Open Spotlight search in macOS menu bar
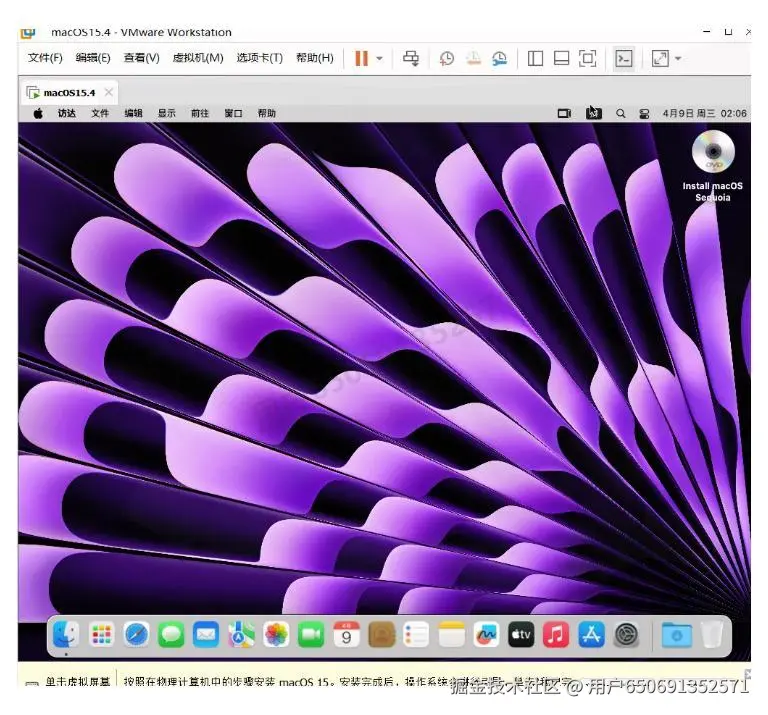768x715 pixels. pos(621,114)
